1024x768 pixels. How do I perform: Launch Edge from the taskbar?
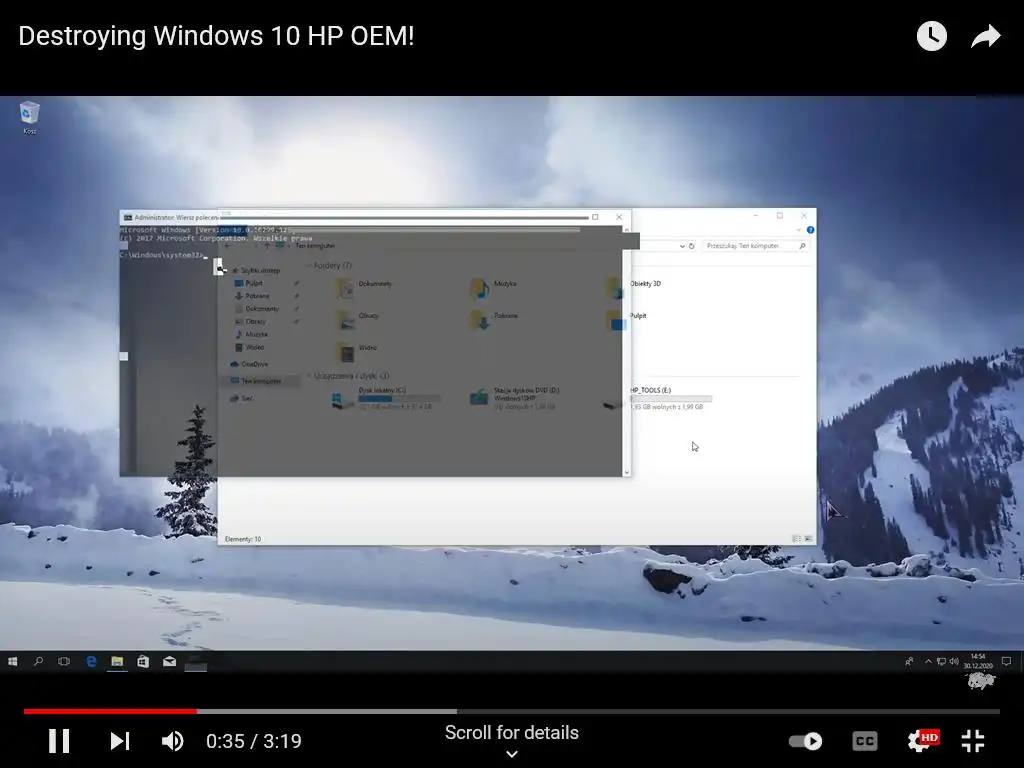click(91, 662)
